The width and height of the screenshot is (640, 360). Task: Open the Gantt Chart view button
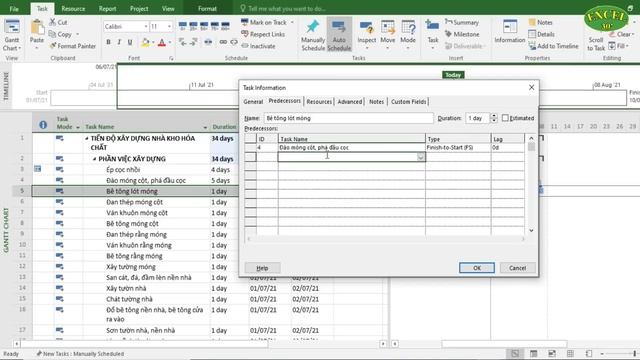[12, 36]
